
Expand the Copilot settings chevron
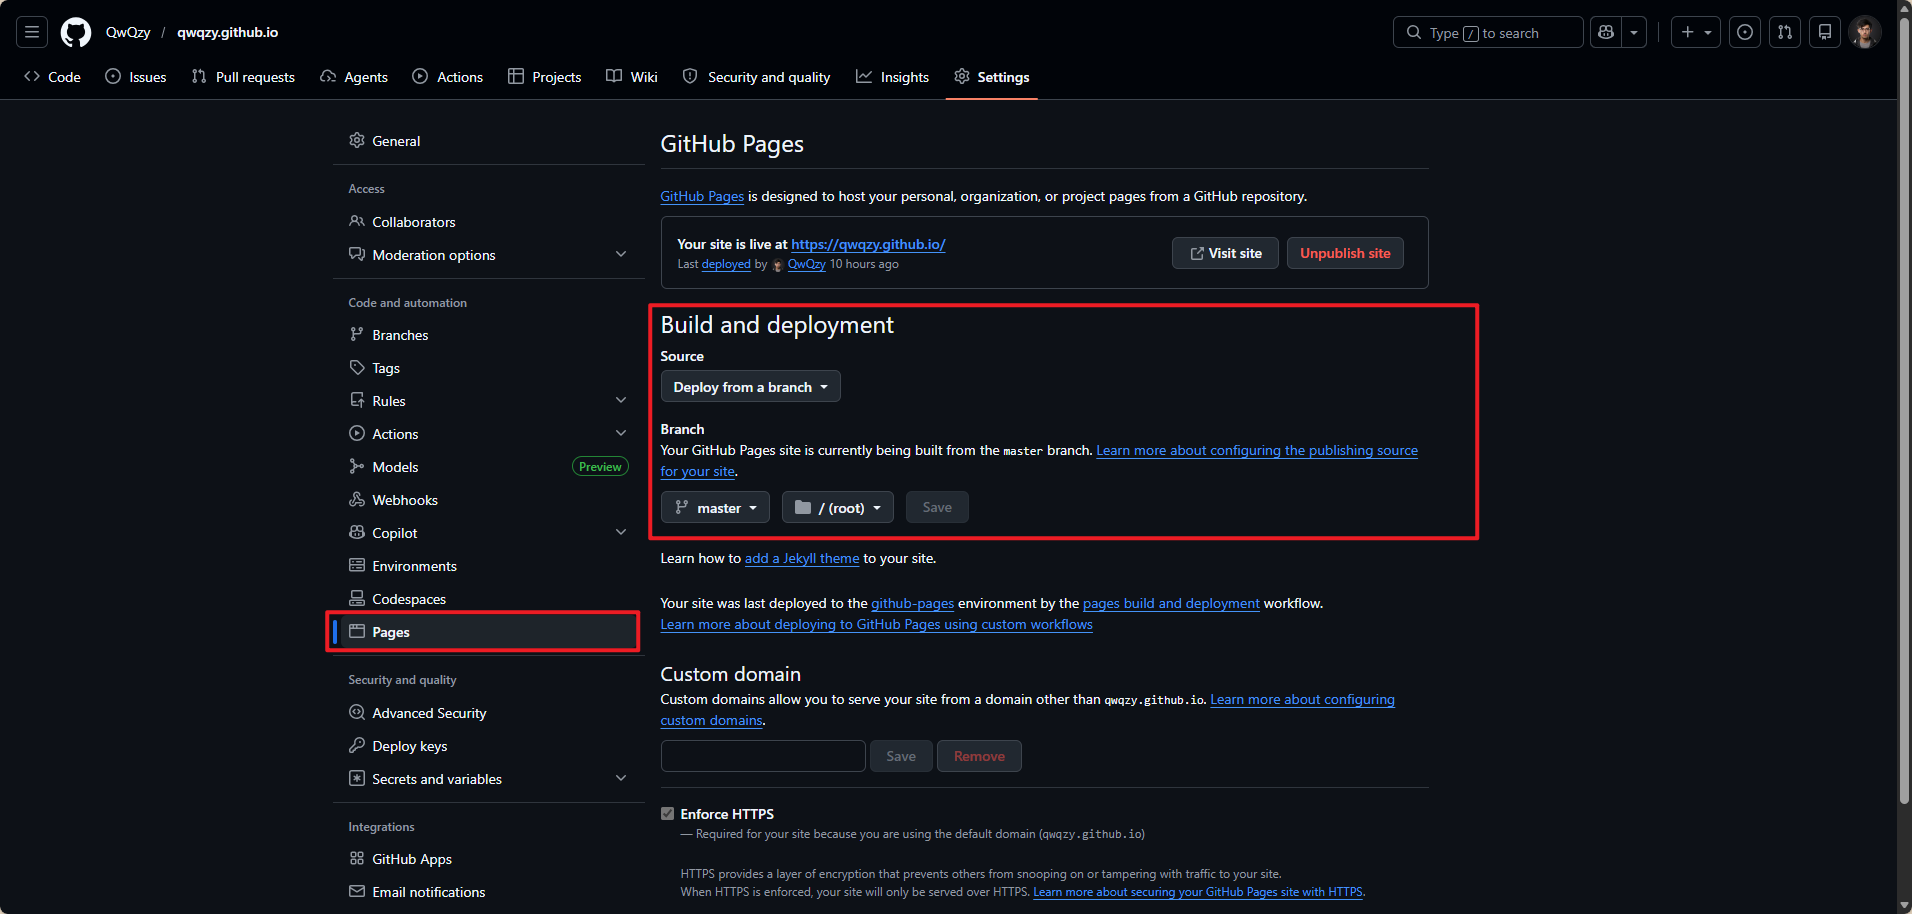[x=621, y=532]
